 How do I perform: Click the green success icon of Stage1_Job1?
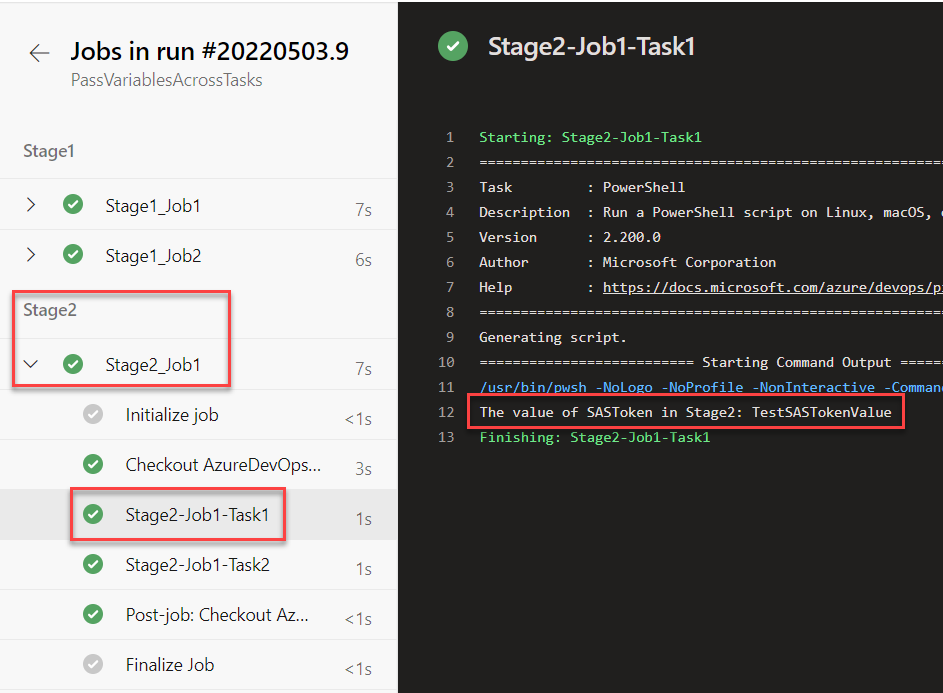tap(73, 205)
